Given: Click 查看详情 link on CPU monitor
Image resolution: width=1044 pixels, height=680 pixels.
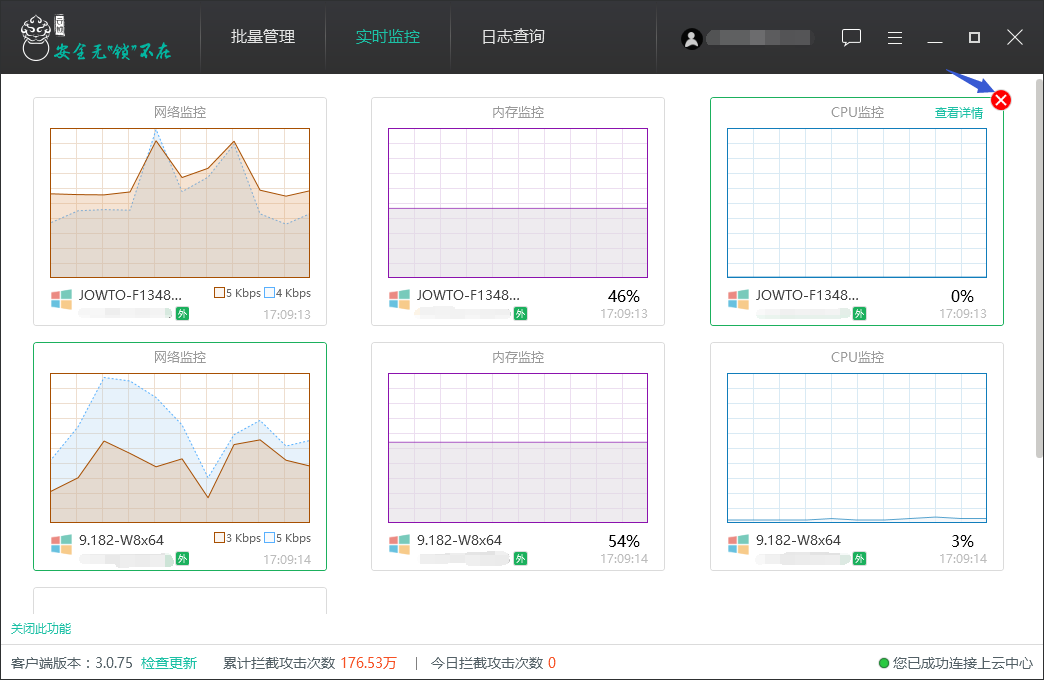Looking at the screenshot, I should [x=958, y=113].
